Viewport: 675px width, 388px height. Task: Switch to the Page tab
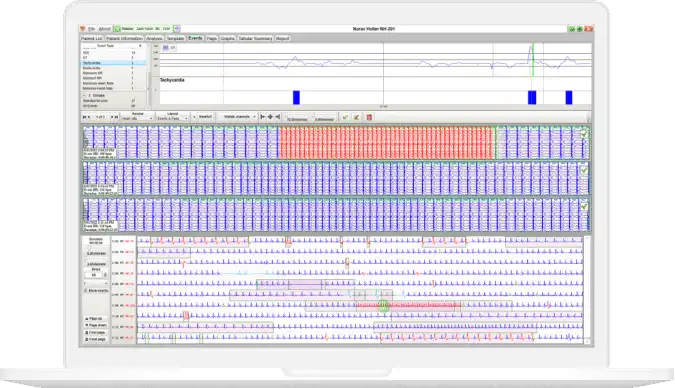pos(211,38)
